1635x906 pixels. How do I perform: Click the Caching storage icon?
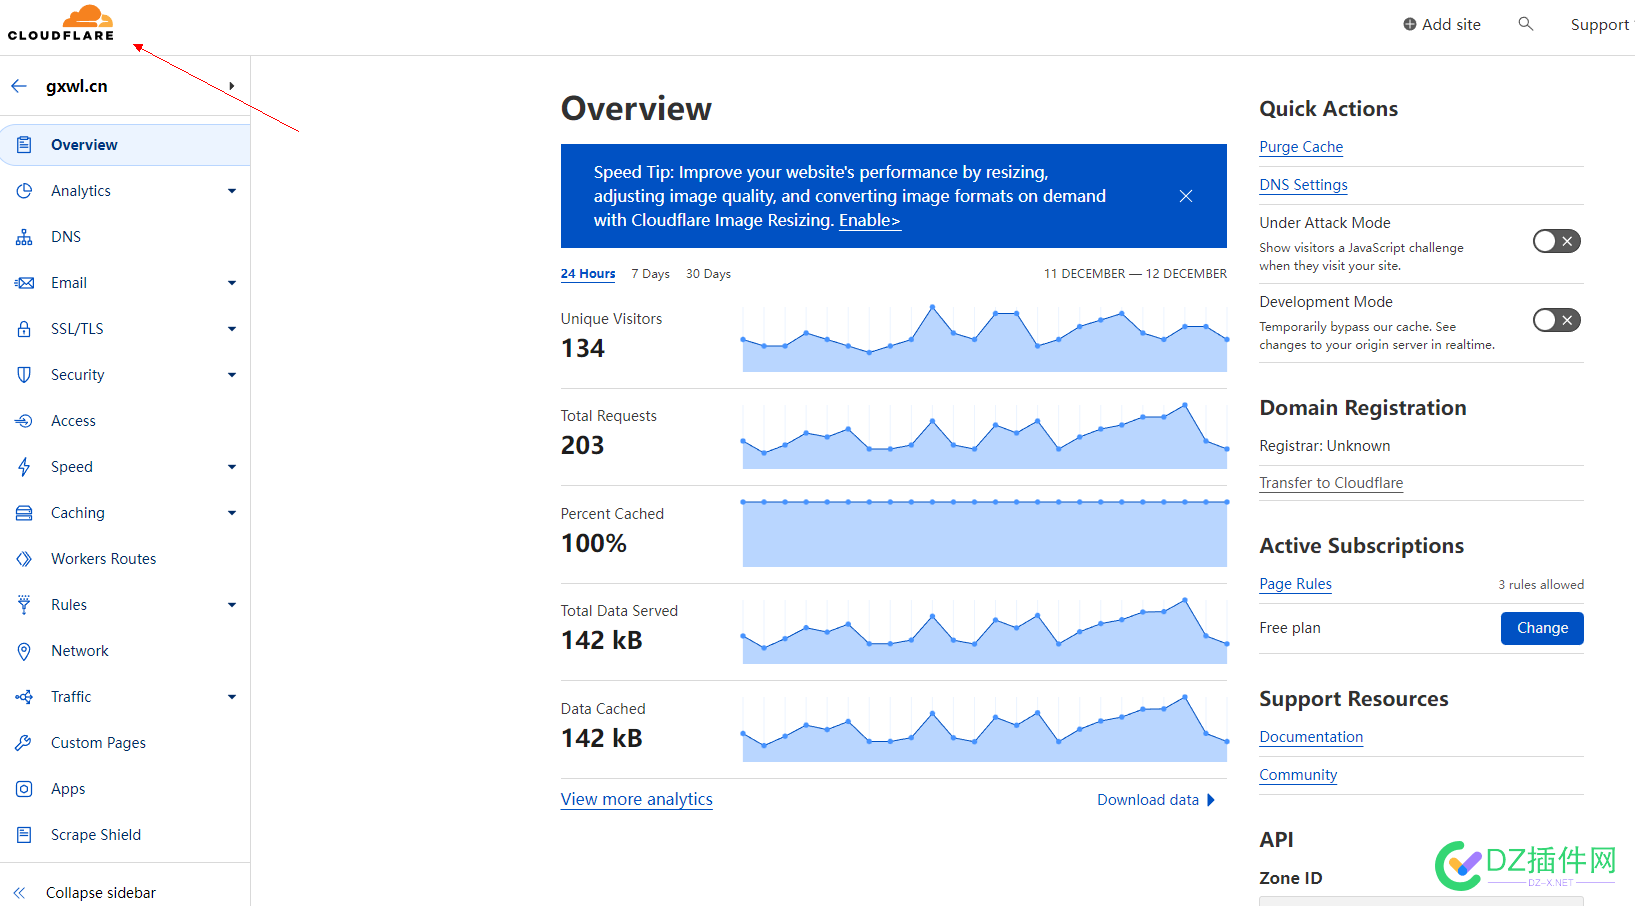tap(24, 513)
